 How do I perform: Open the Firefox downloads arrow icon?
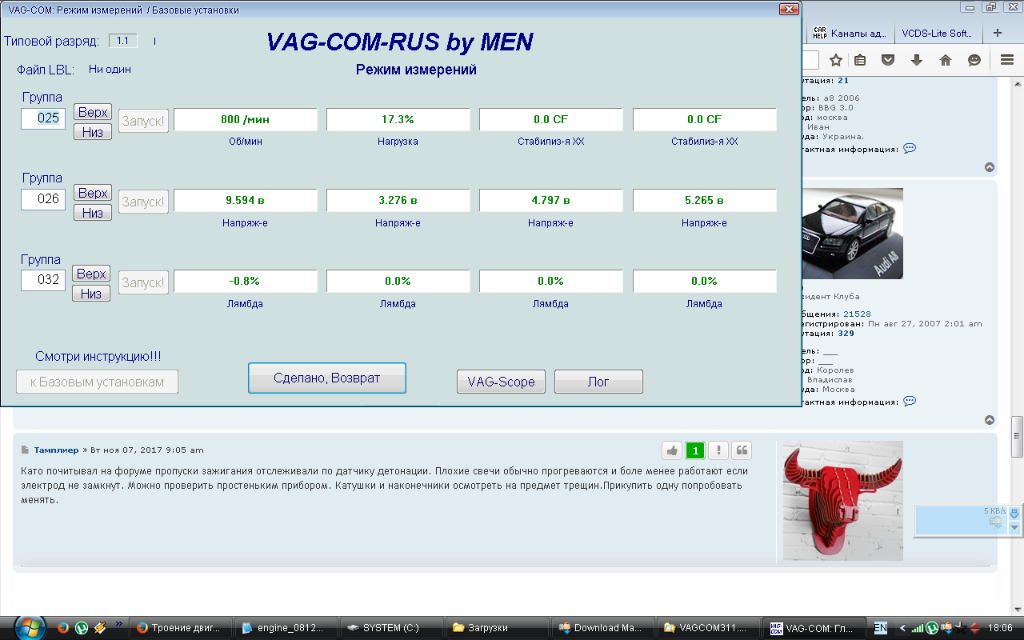[916, 60]
